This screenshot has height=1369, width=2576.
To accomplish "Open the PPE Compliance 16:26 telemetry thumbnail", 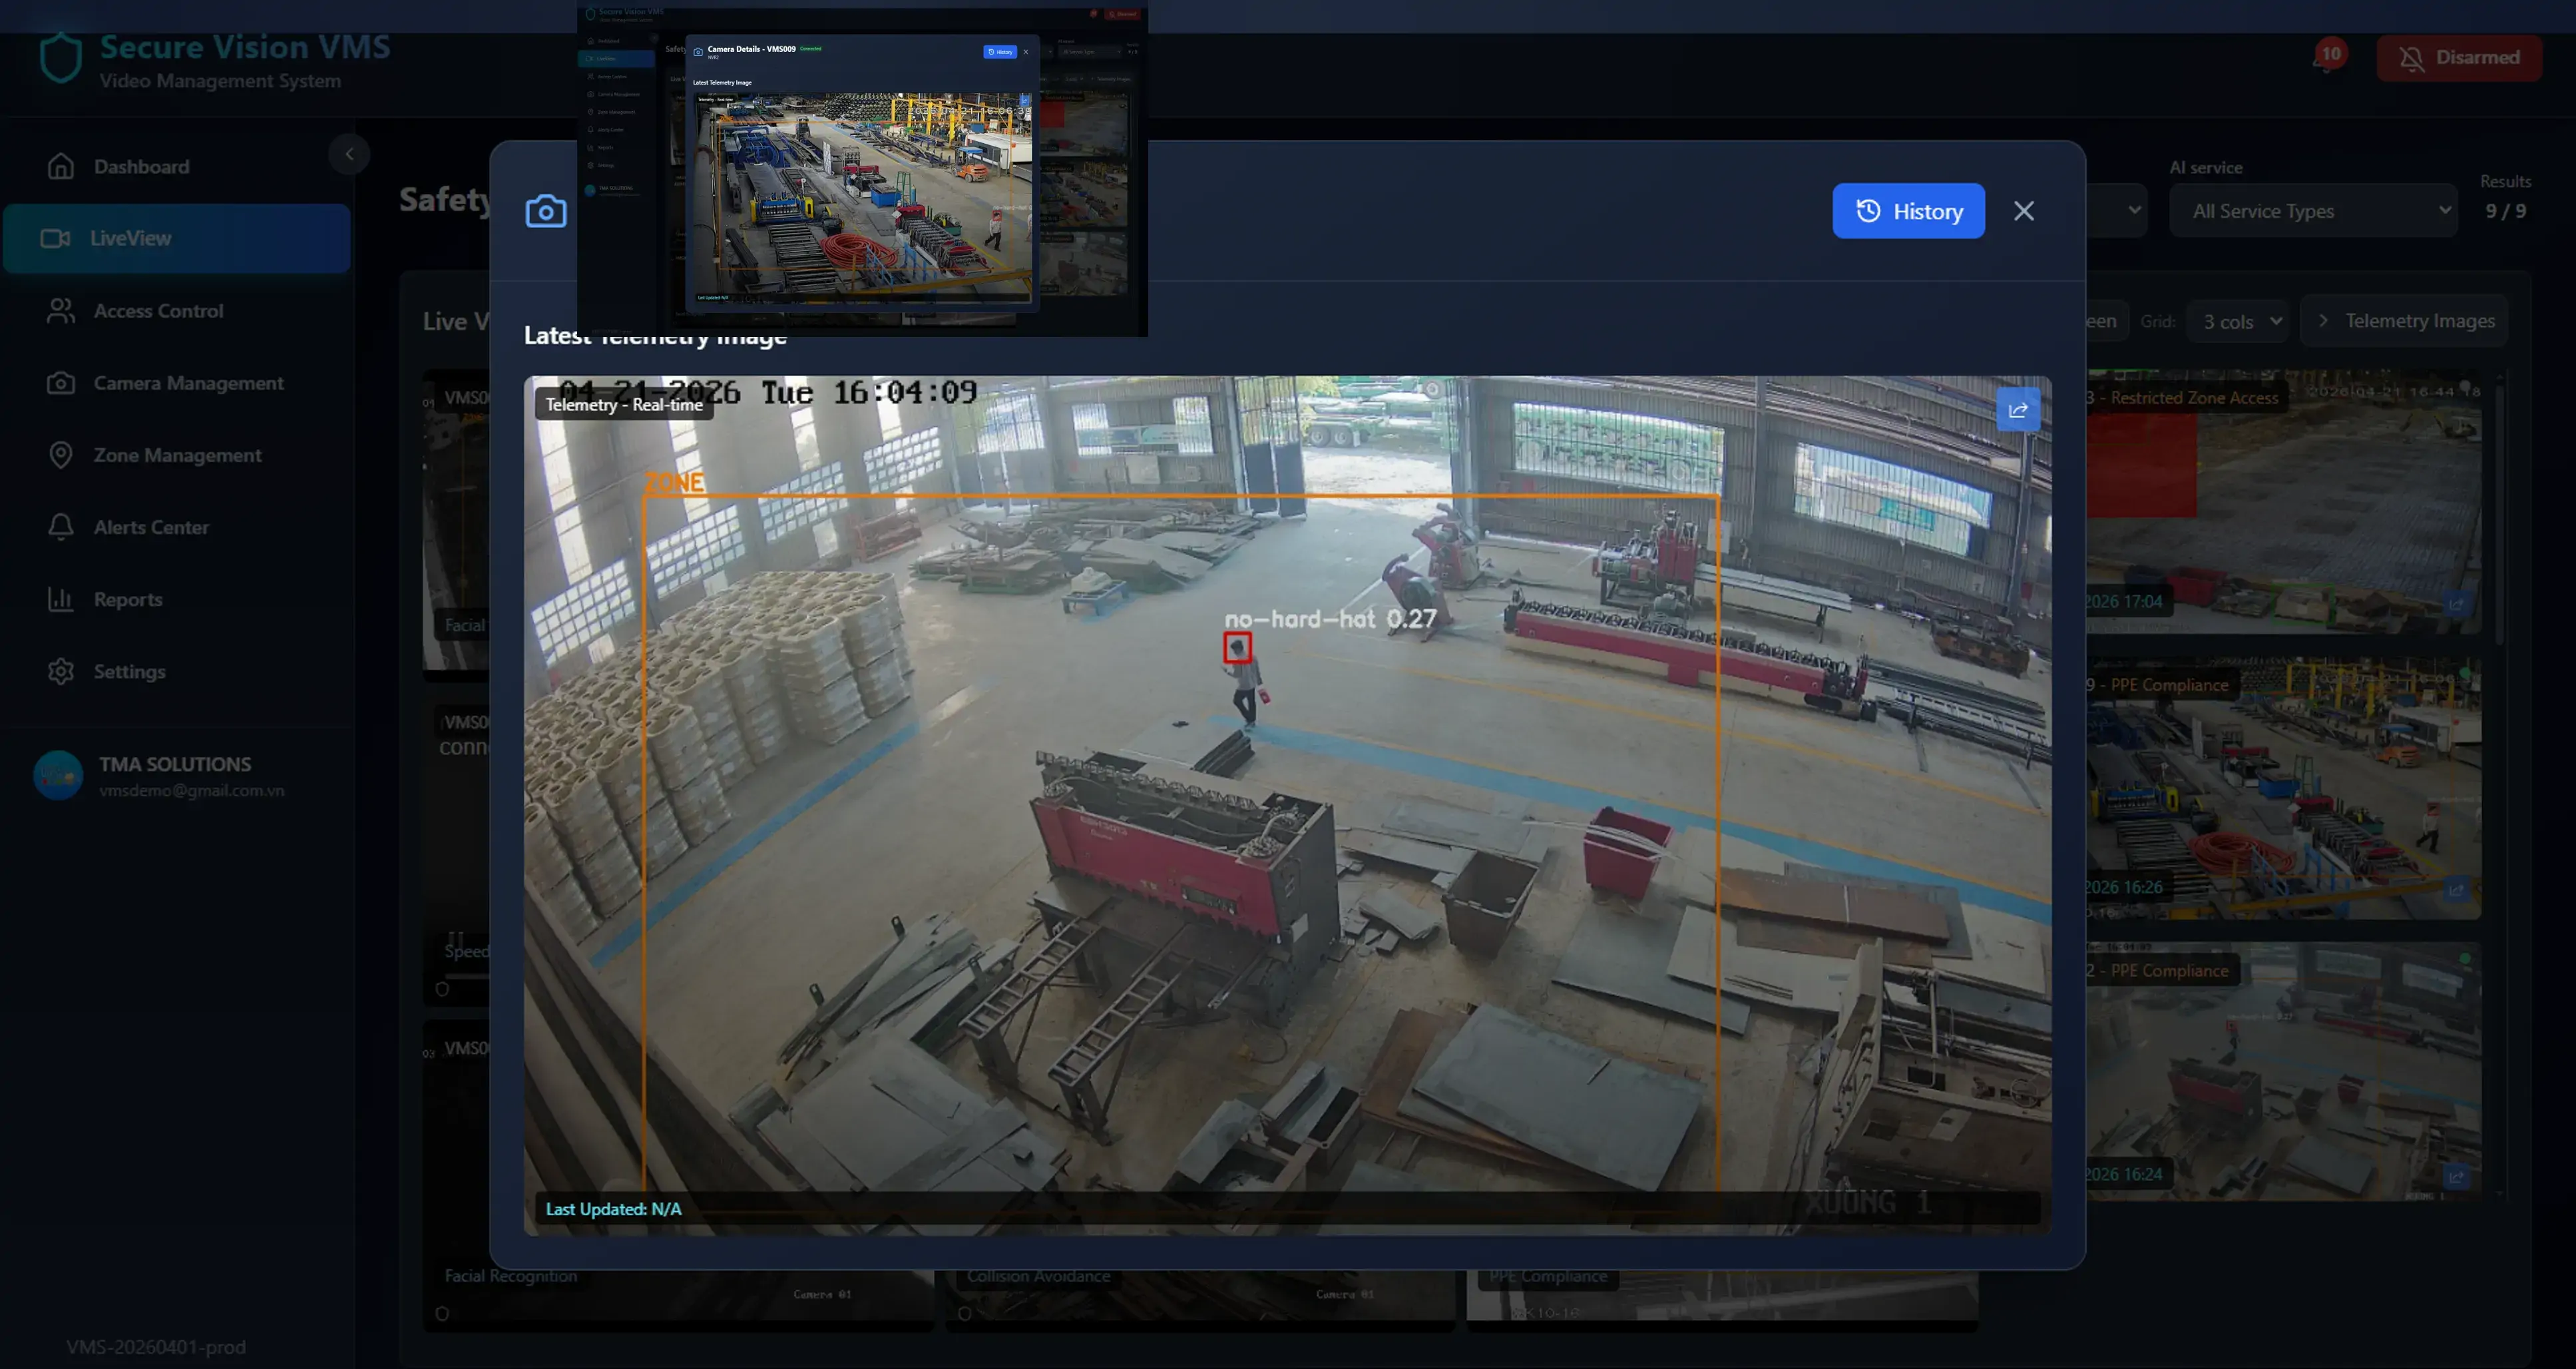I will pyautogui.click(x=2283, y=788).
